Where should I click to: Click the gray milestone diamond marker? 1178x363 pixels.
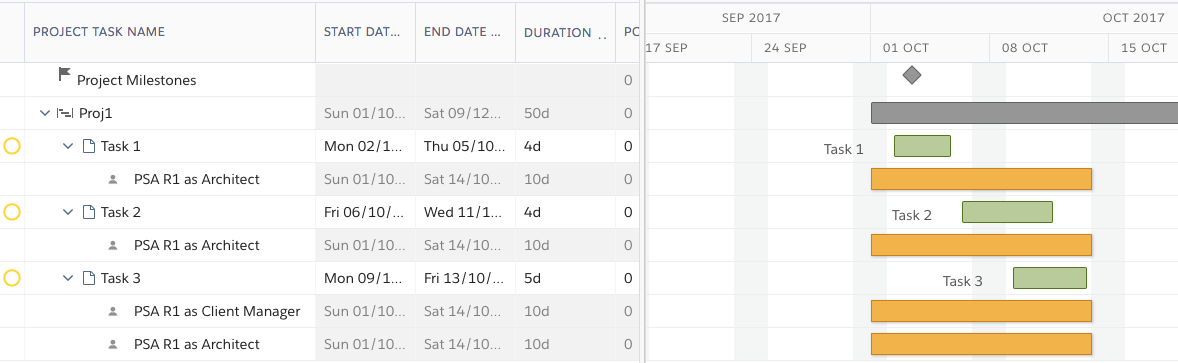click(912, 74)
